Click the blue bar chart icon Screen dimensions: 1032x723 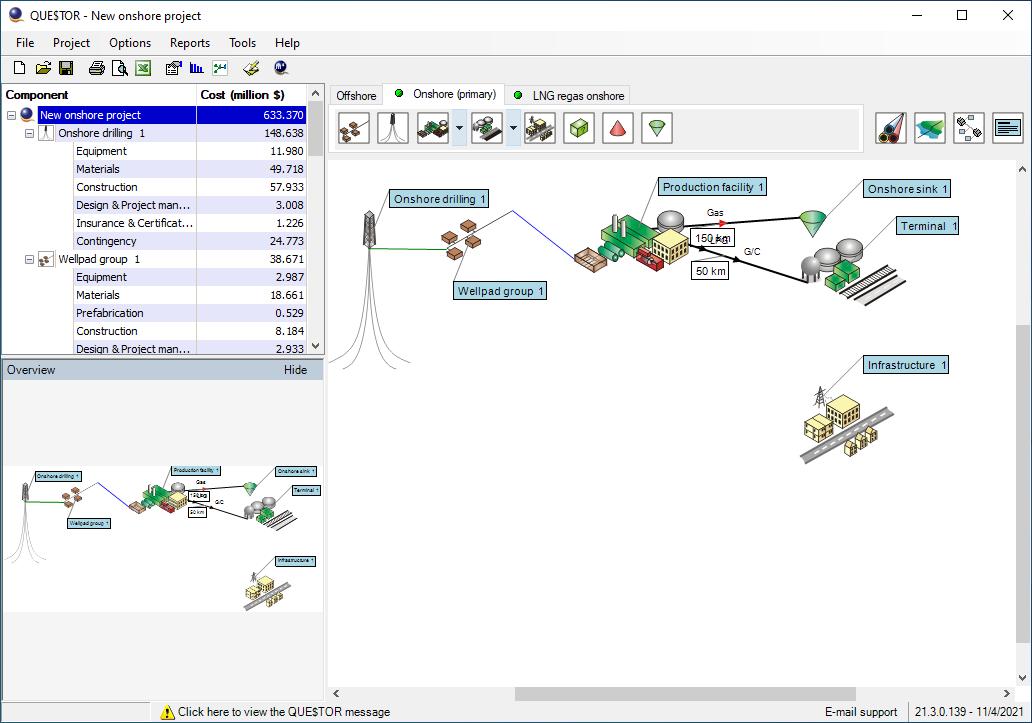tap(196, 68)
